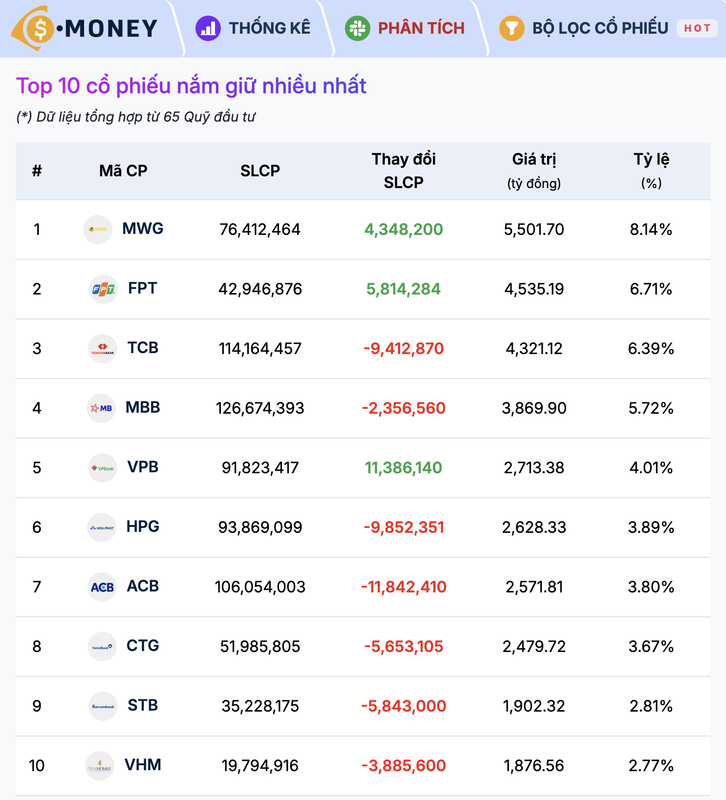Open the VHM stock ticker link

[x=143, y=765]
